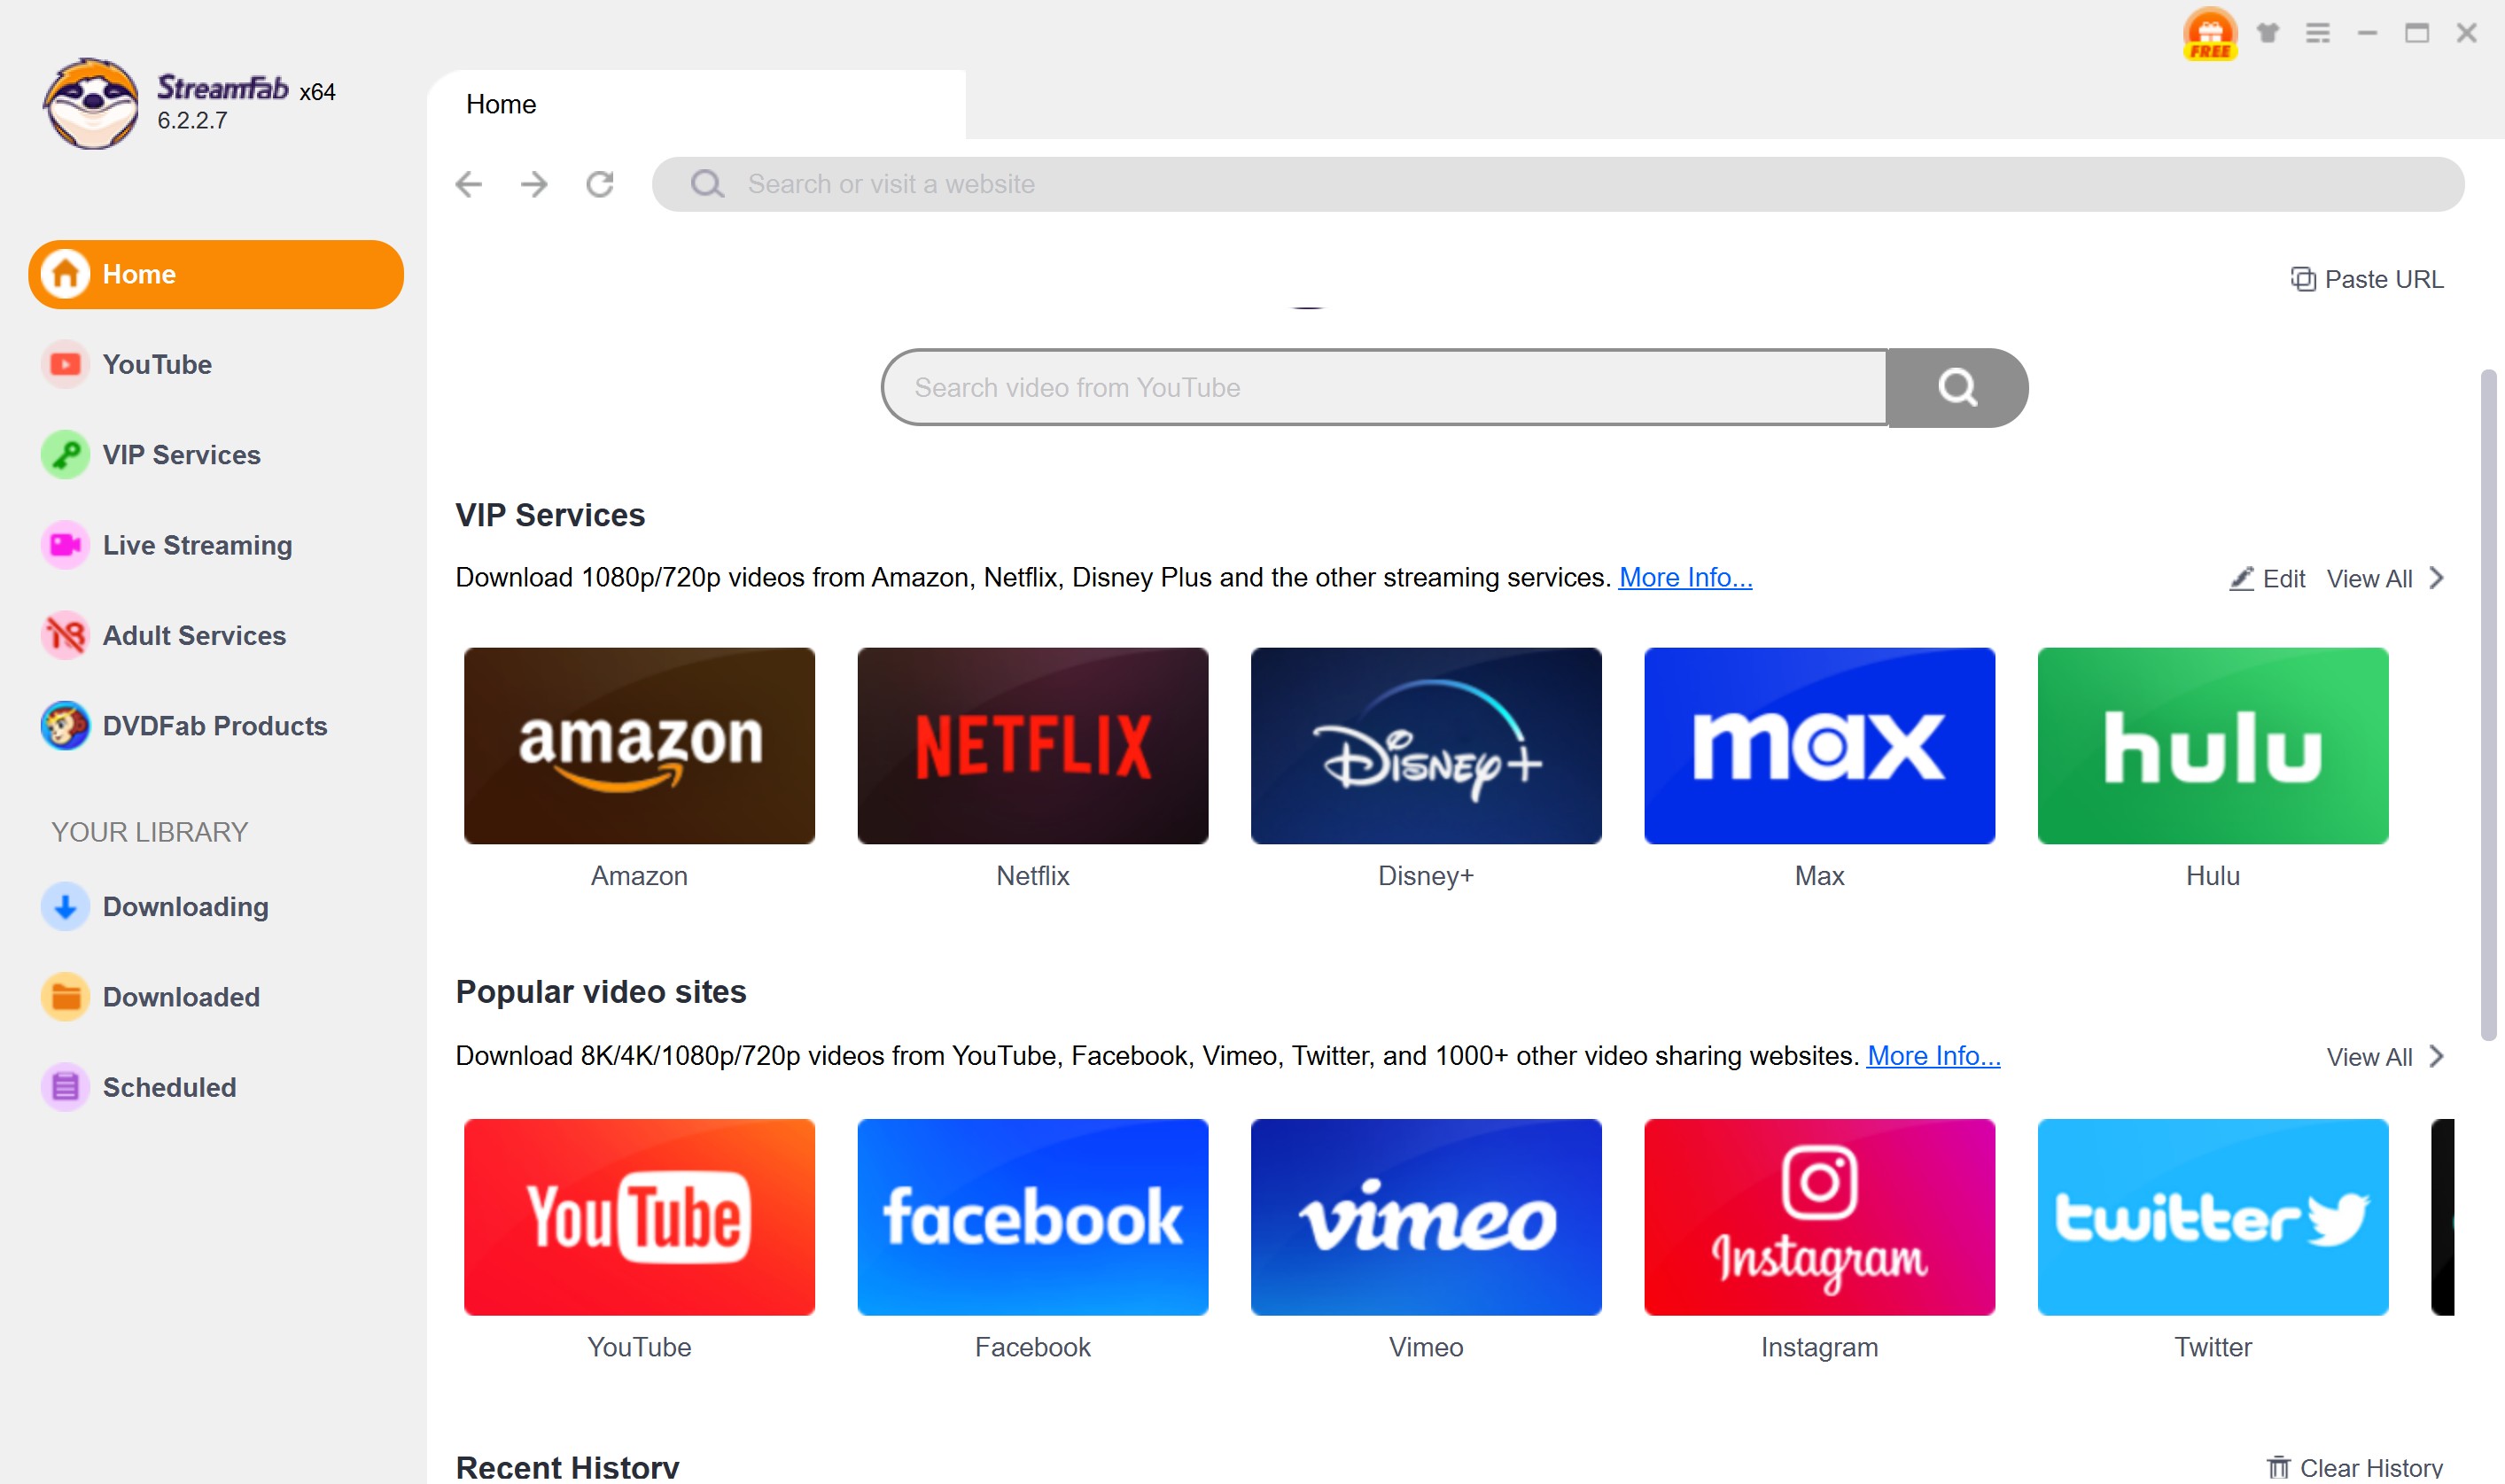The width and height of the screenshot is (2505, 1484).
Task: Expand VIP Services with the chevron arrow
Action: coord(2436,578)
